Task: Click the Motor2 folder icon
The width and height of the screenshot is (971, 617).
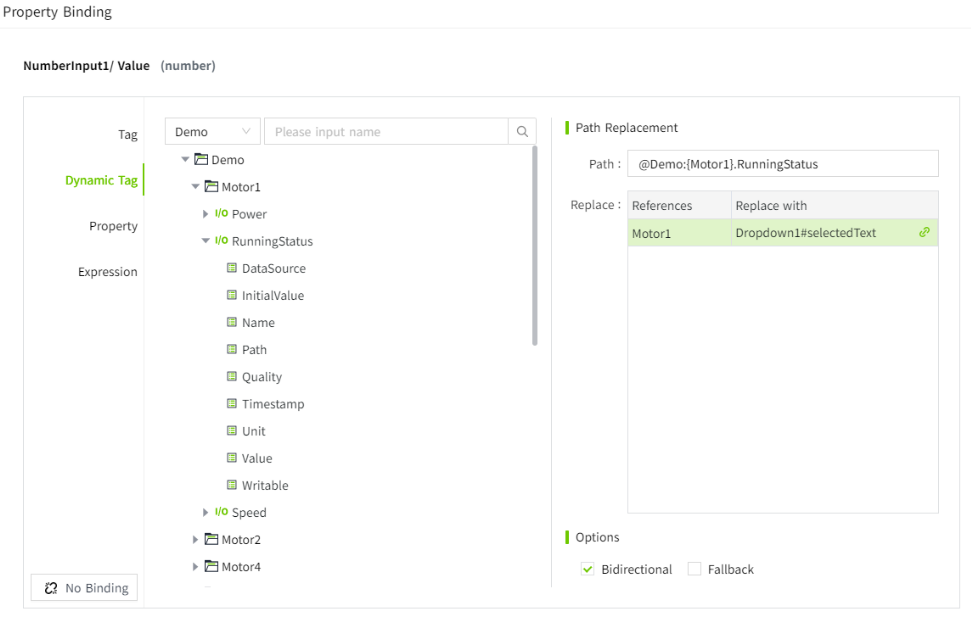Action: [211, 540]
